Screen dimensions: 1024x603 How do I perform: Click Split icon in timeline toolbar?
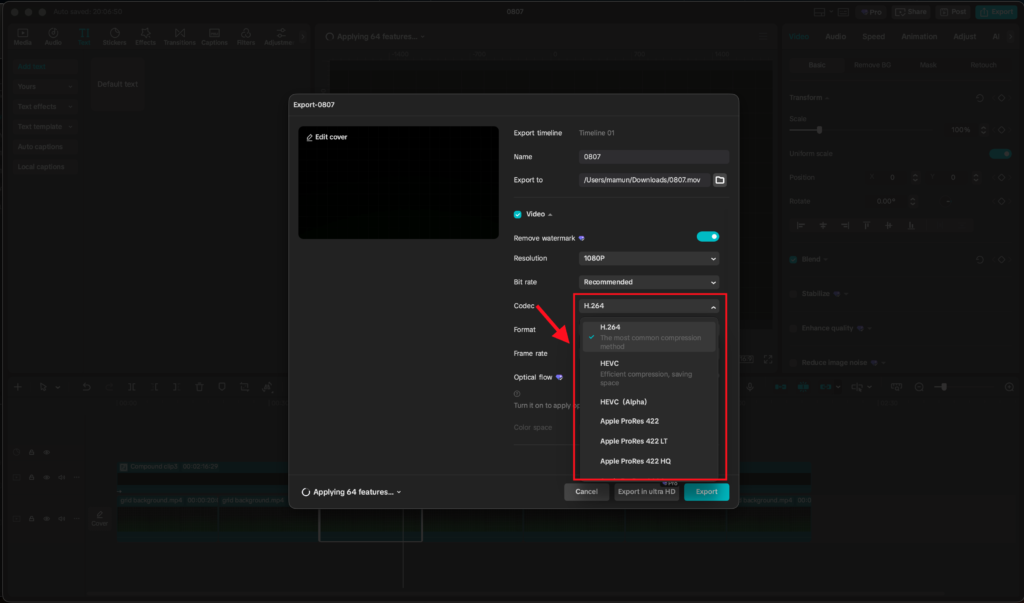pyautogui.click(x=132, y=387)
